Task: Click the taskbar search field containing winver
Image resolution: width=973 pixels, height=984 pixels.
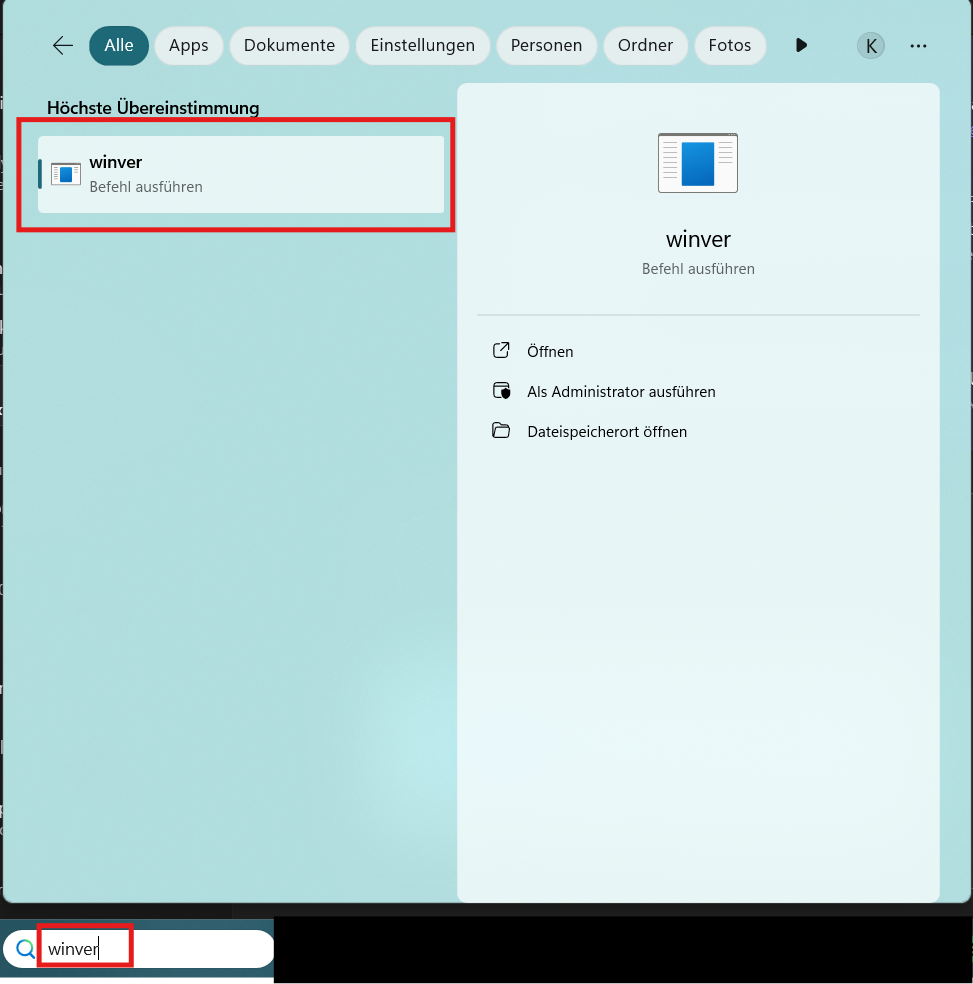Action: click(x=138, y=948)
